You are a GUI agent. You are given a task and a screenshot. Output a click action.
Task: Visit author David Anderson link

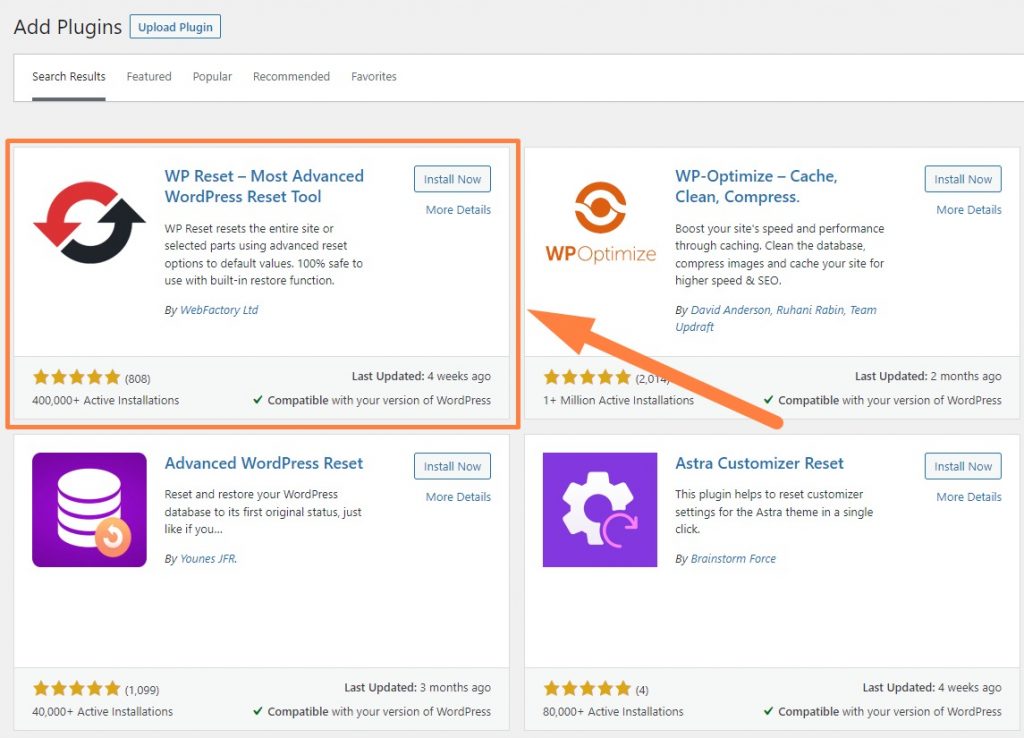[x=730, y=310]
